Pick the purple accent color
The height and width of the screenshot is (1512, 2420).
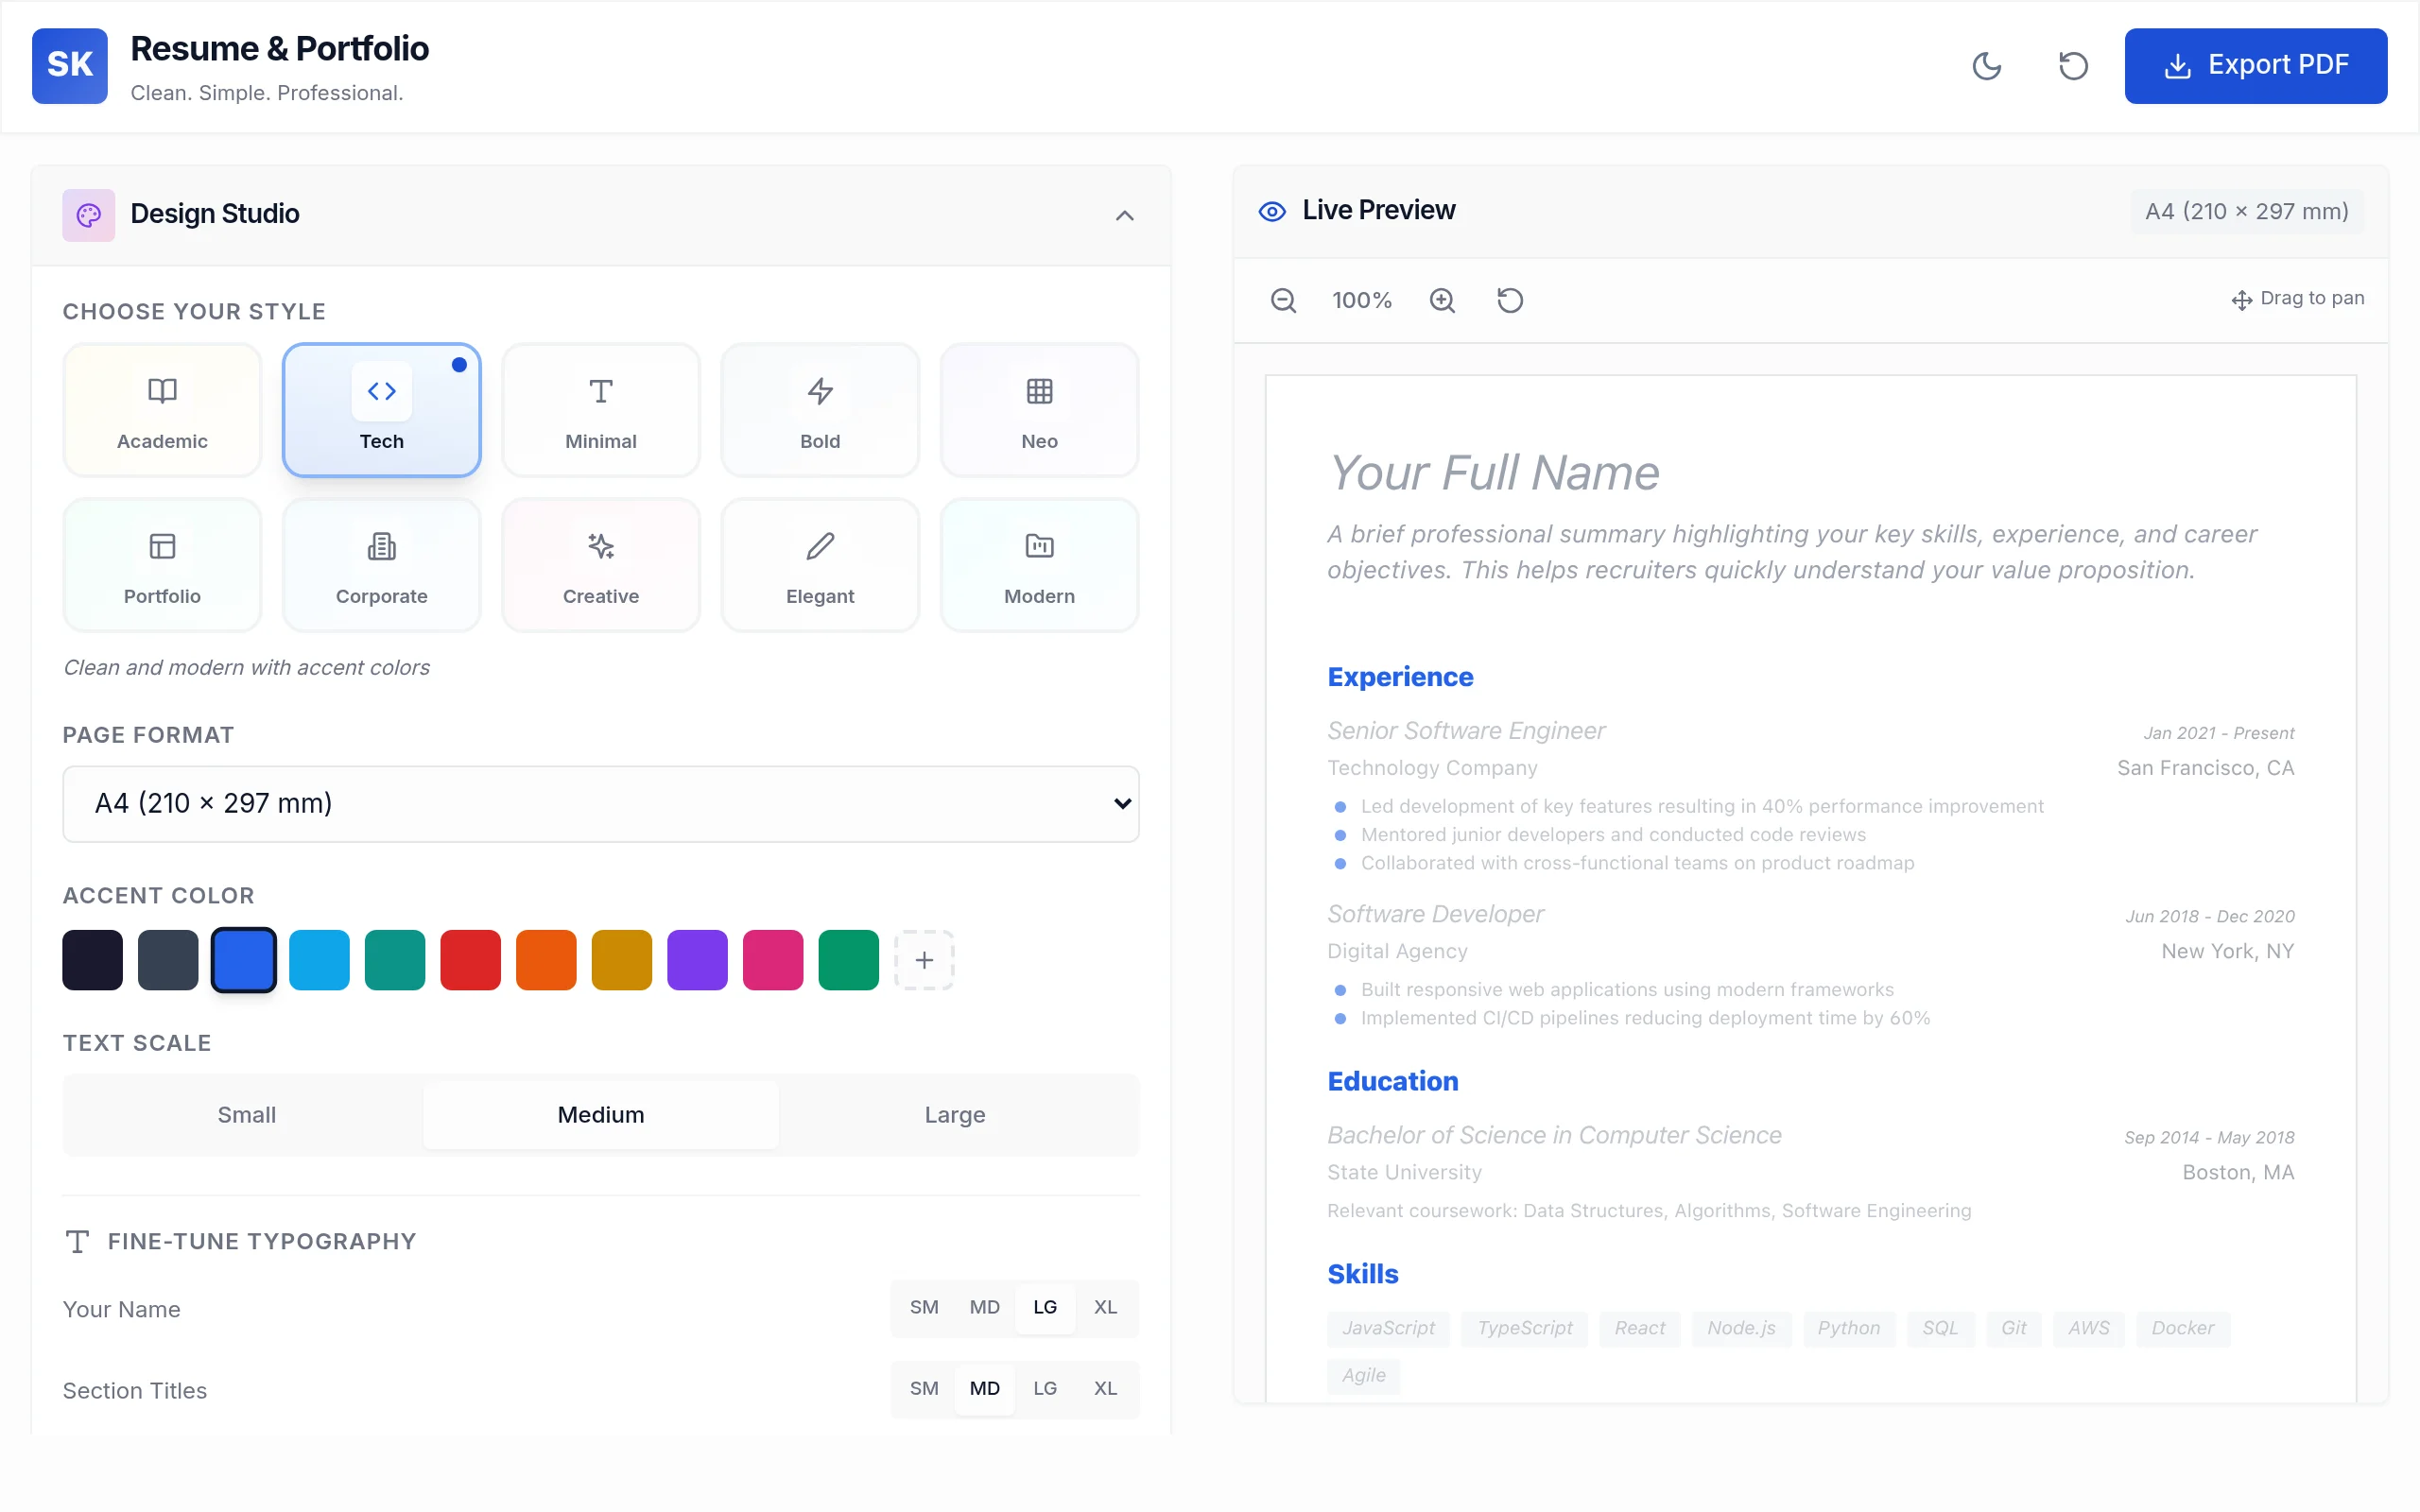pyautogui.click(x=697, y=959)
